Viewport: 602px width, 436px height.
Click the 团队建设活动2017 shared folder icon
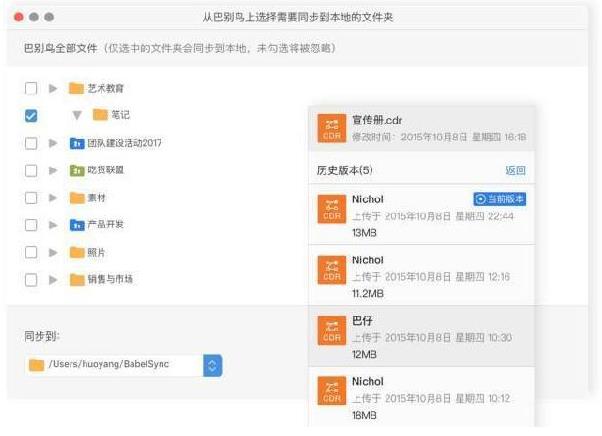coord(76,143)
